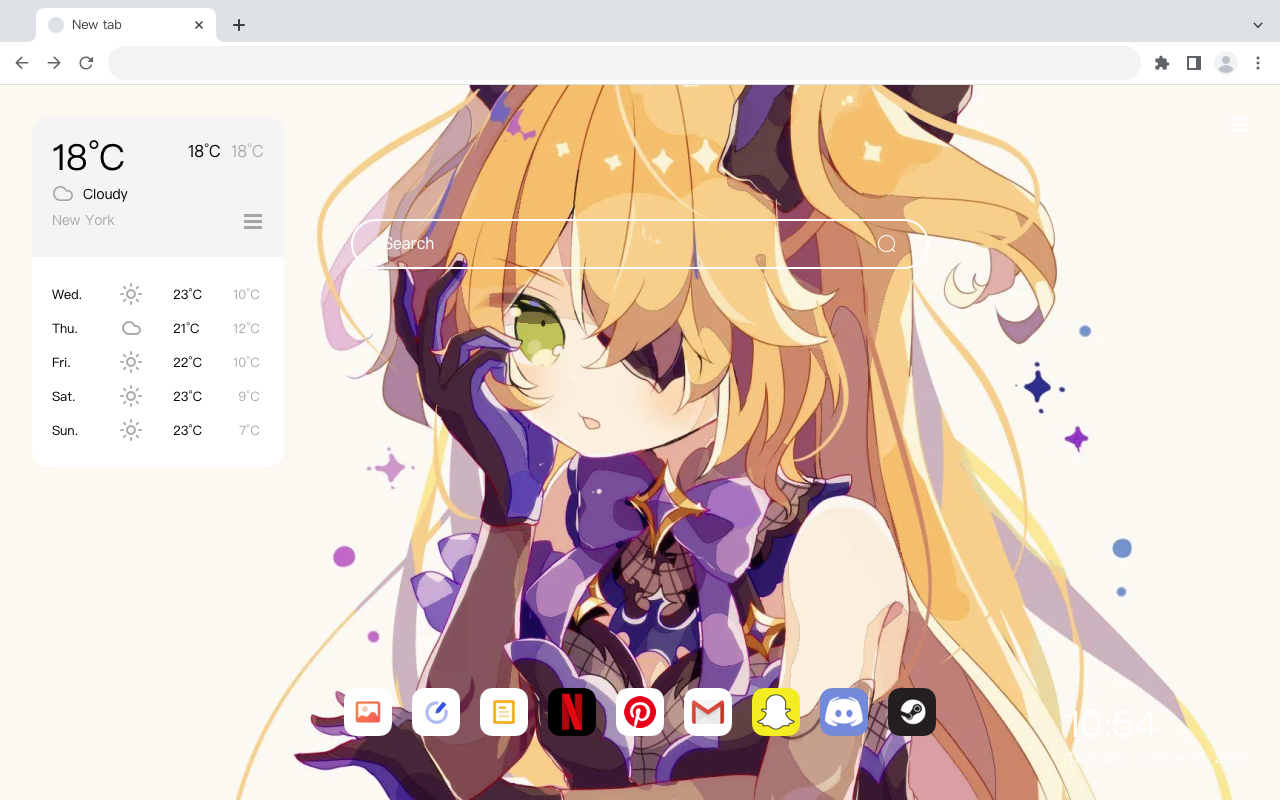Screen dimensions: 1280x800
Task: Open the yellow notes shortcut icon
Action: (504, 712)
